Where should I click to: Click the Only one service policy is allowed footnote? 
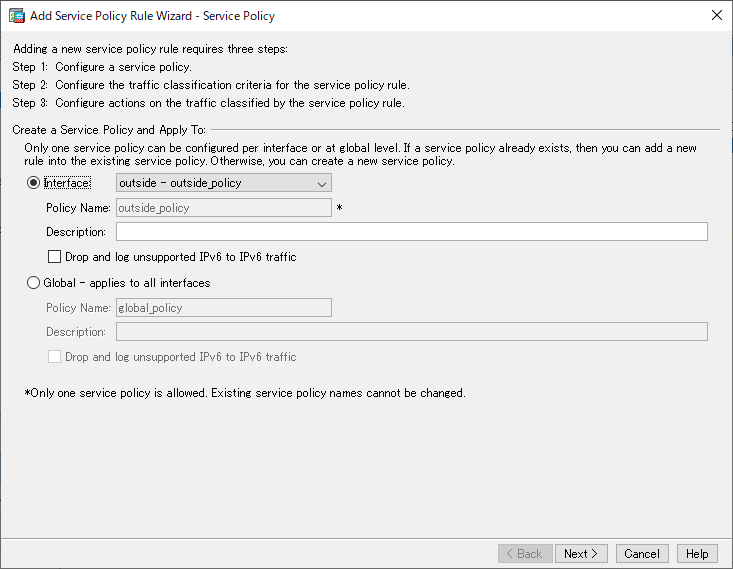click(245, 393)
